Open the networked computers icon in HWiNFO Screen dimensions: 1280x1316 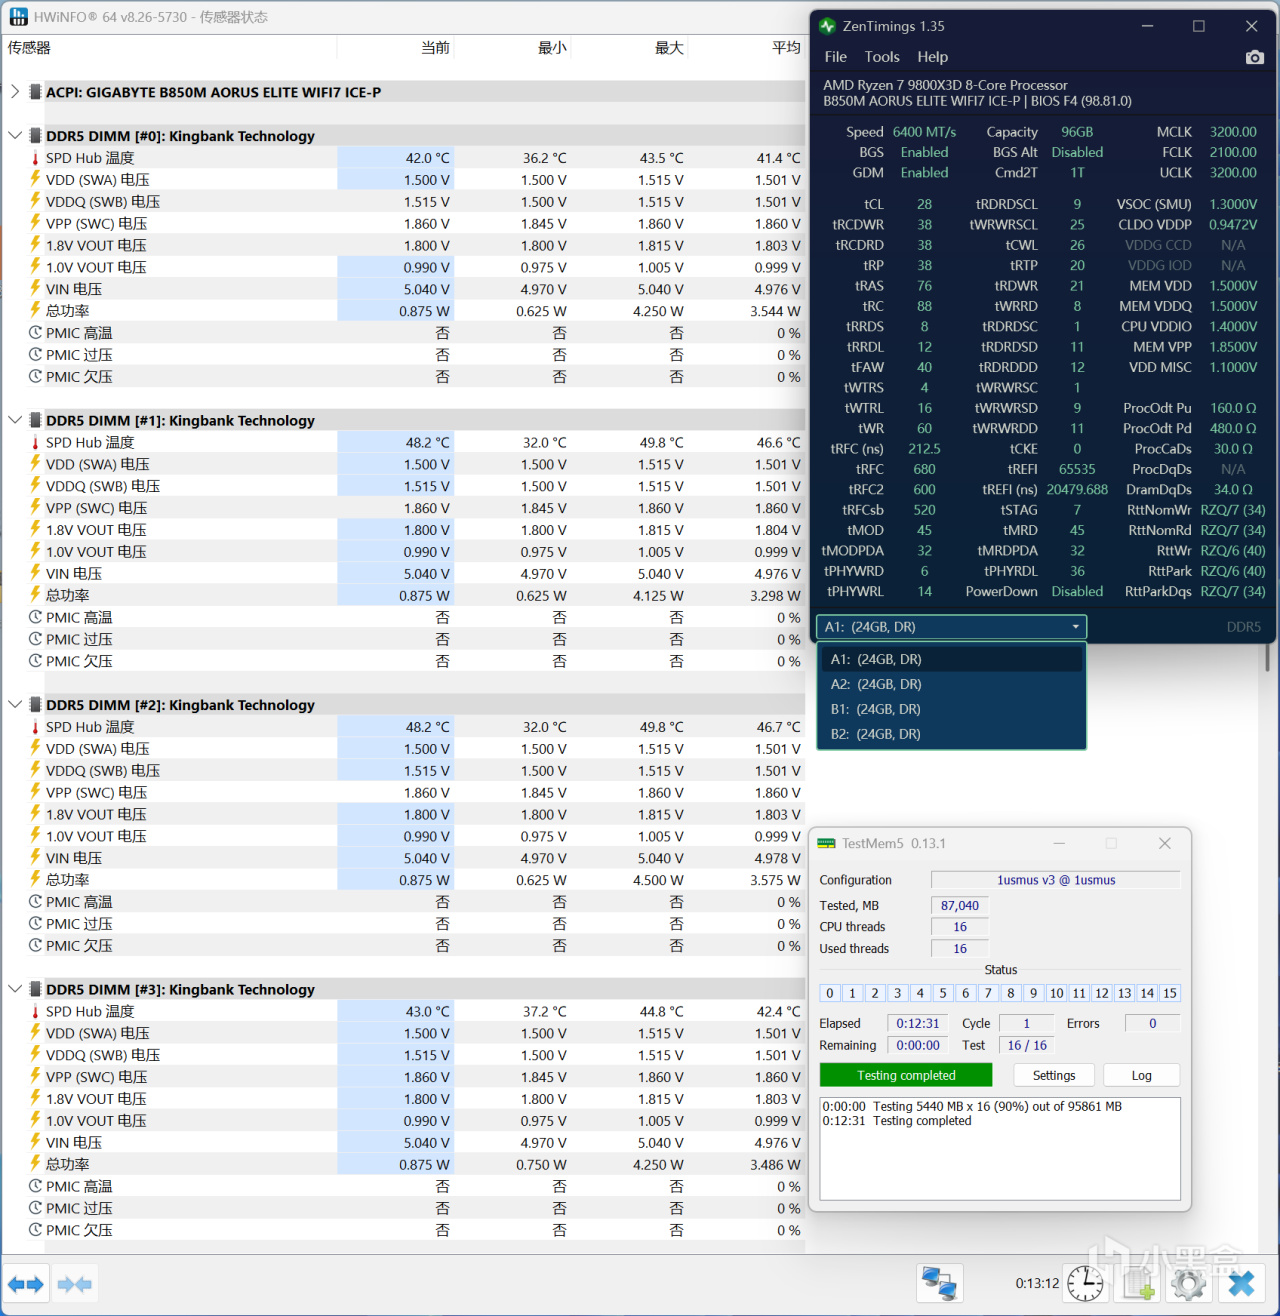click(940, 1283)
